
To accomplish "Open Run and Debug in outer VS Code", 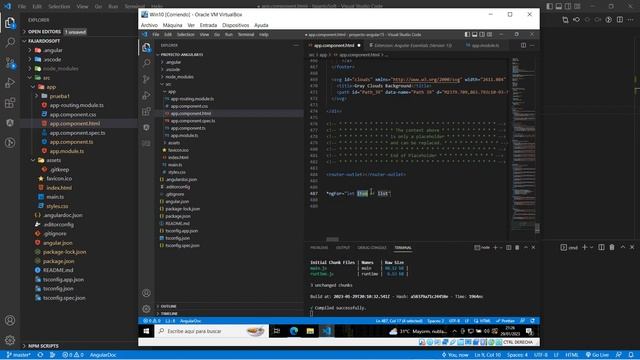I will [x=10, y=82].
